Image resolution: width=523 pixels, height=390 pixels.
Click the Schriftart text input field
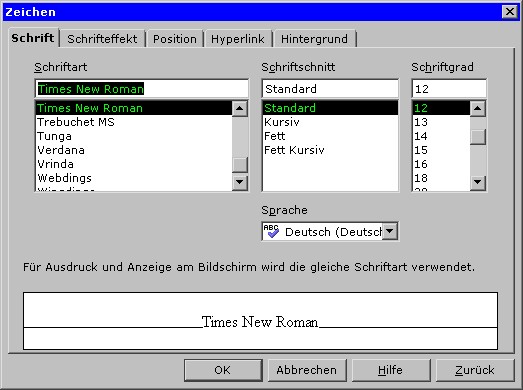point(142,89)
